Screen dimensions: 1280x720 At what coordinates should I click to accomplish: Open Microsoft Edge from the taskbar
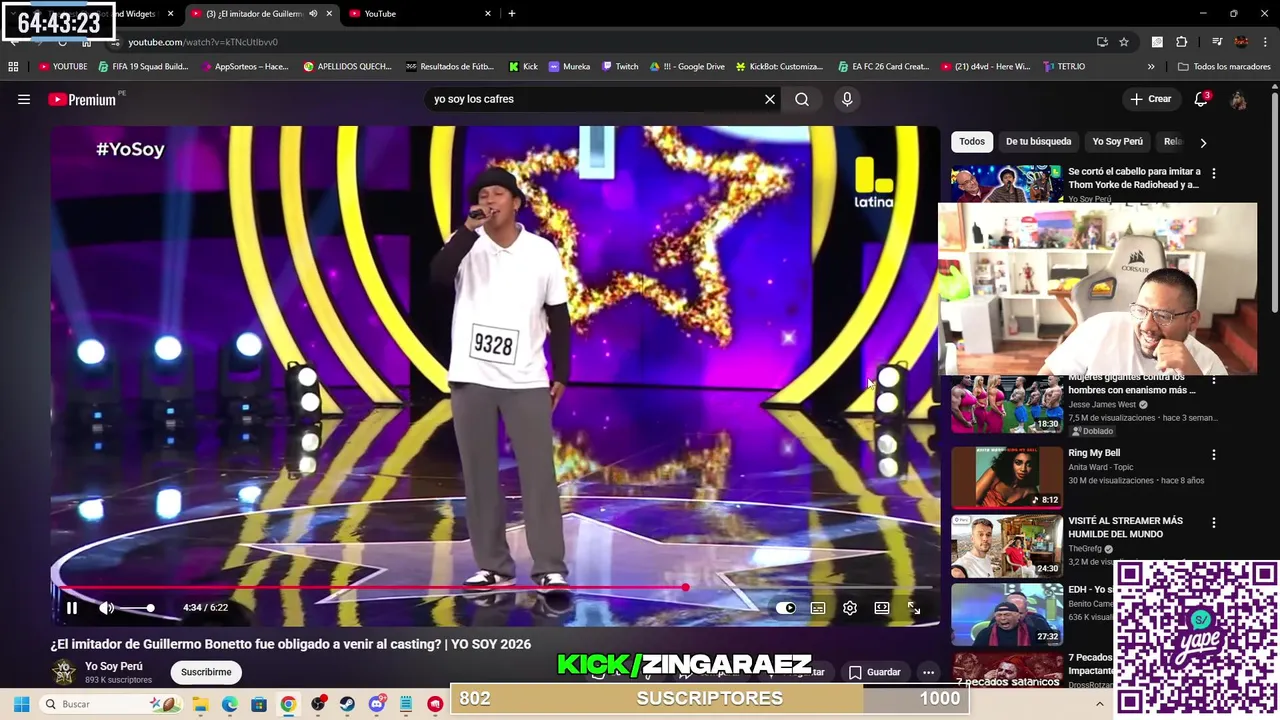click(x=229, y=704)
